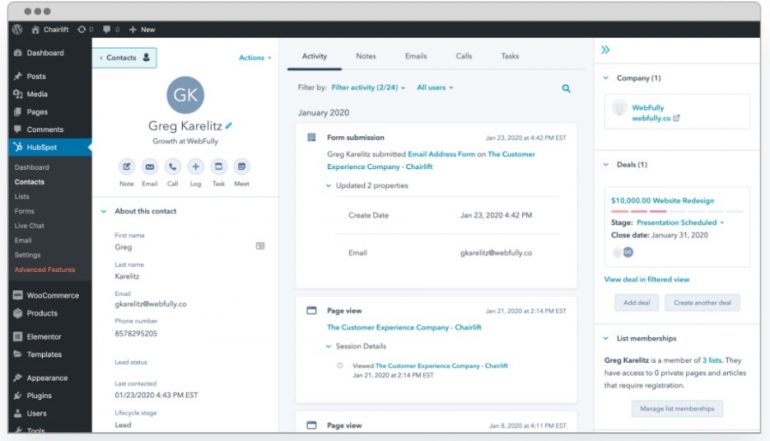Open Filter activity (2/24) dropdown
770x441 pixels.
click(368, 87)
